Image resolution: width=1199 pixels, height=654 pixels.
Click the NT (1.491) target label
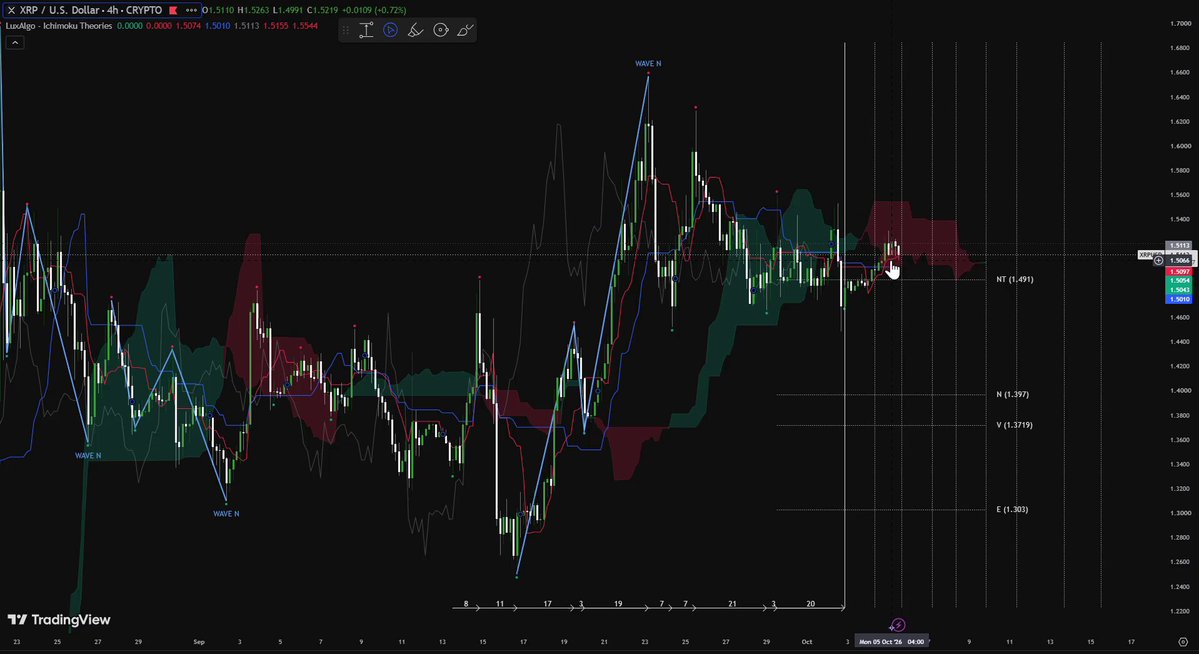tap(1015, 279)
